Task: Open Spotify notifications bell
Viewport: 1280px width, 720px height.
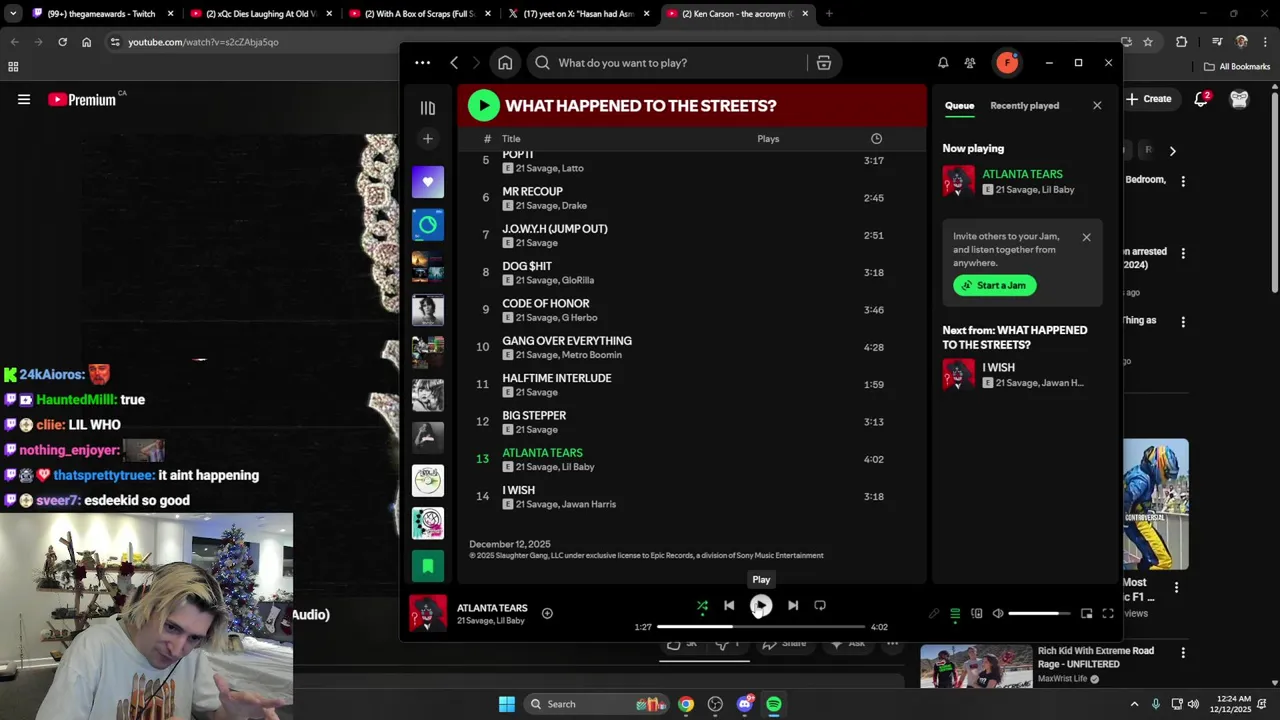Action: point(943,63)
